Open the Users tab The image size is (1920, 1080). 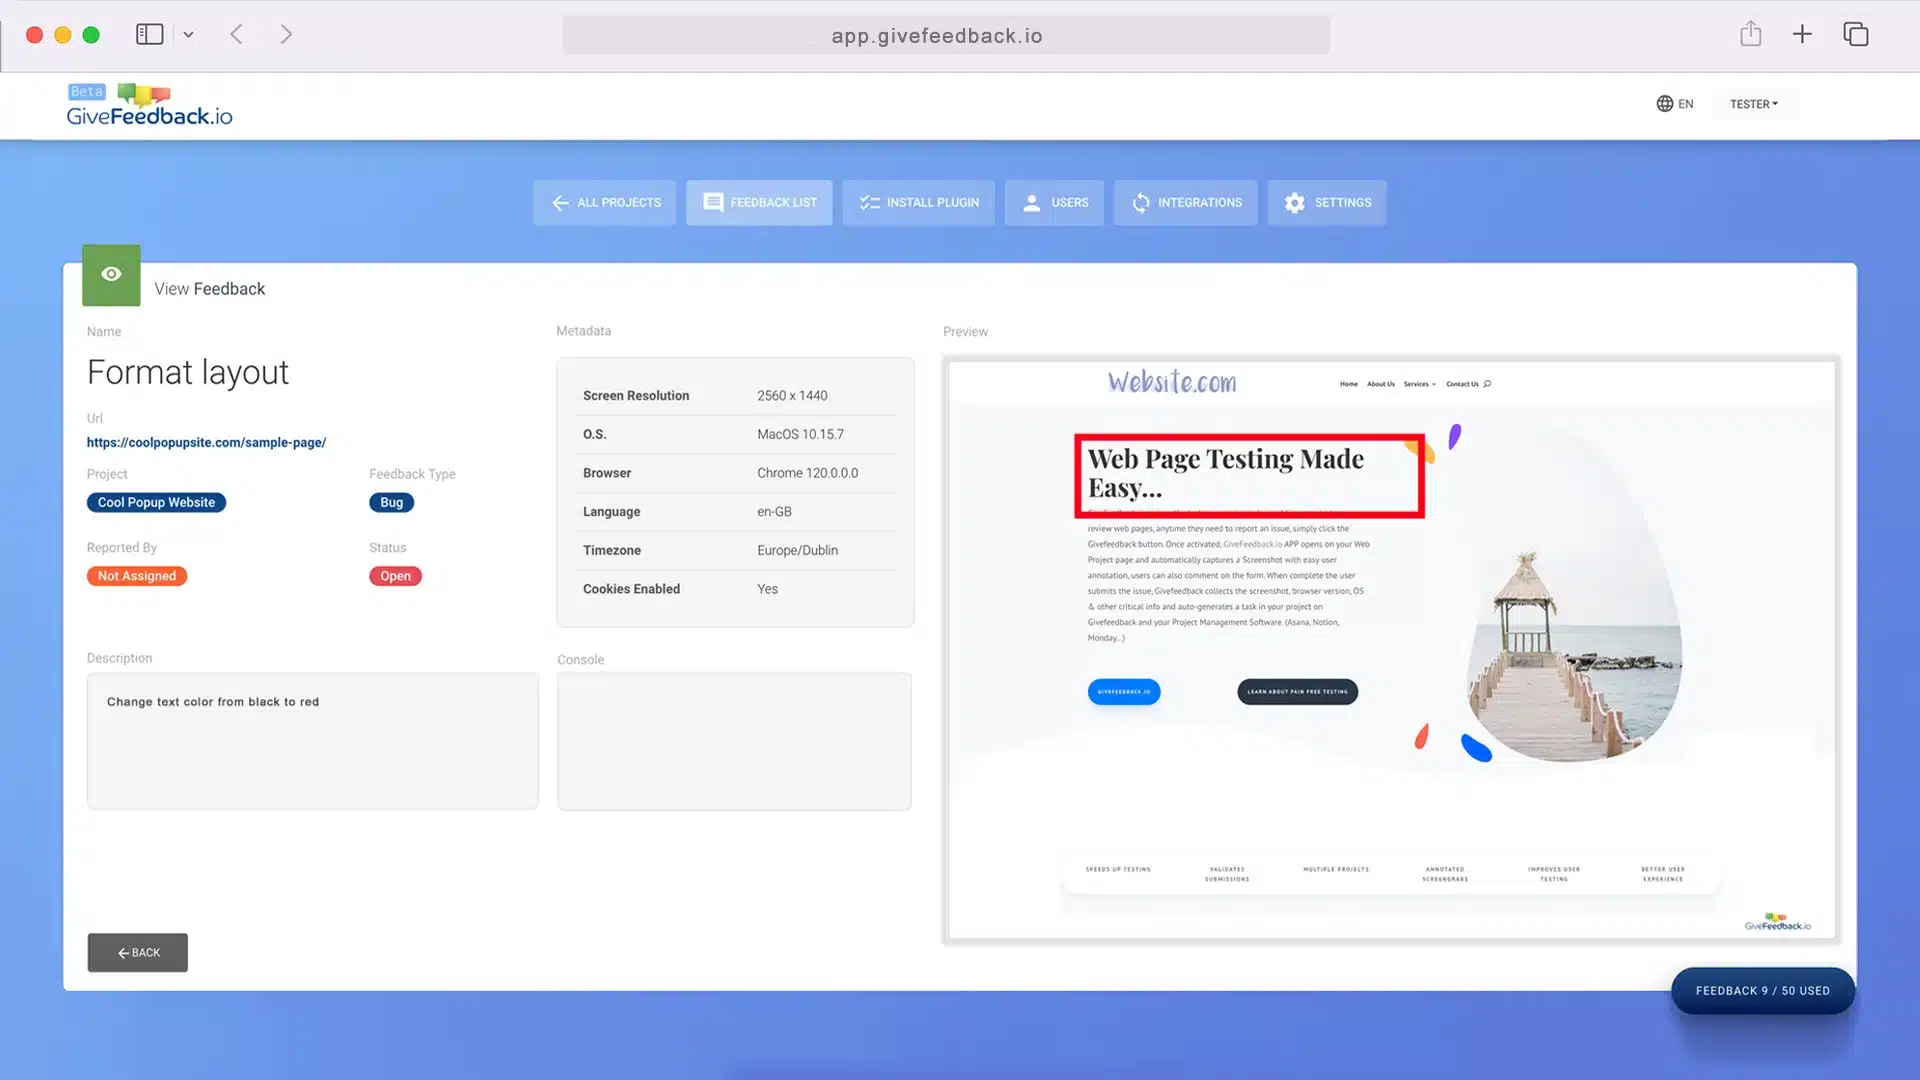click(1054, 202)
